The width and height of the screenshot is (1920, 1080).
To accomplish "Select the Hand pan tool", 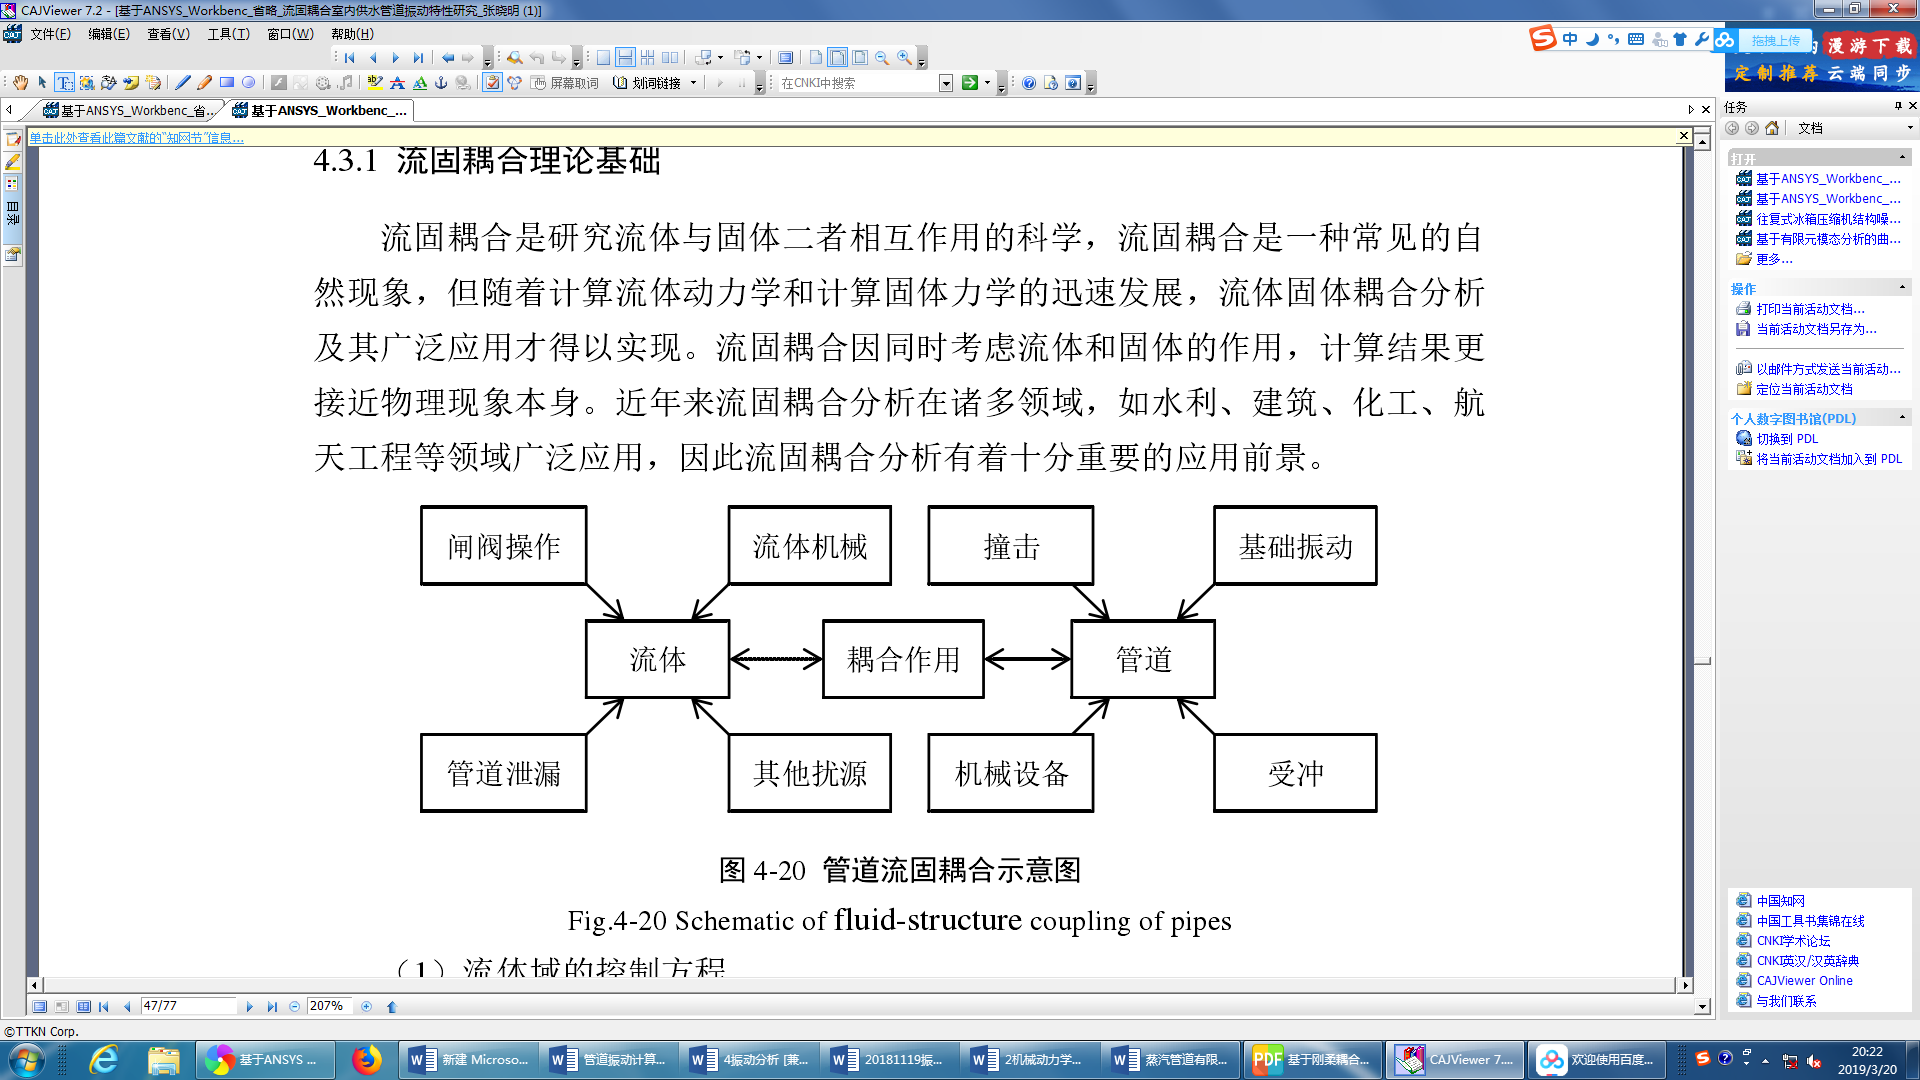I will tap(20, 83).
